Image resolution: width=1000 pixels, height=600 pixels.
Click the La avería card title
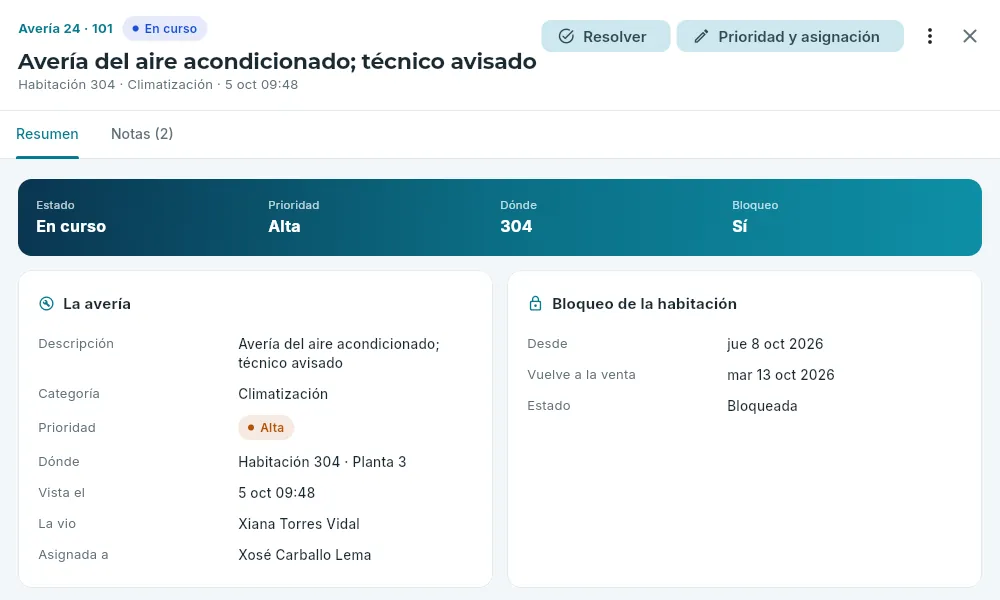pyautogui.click(x=97, y=304)
